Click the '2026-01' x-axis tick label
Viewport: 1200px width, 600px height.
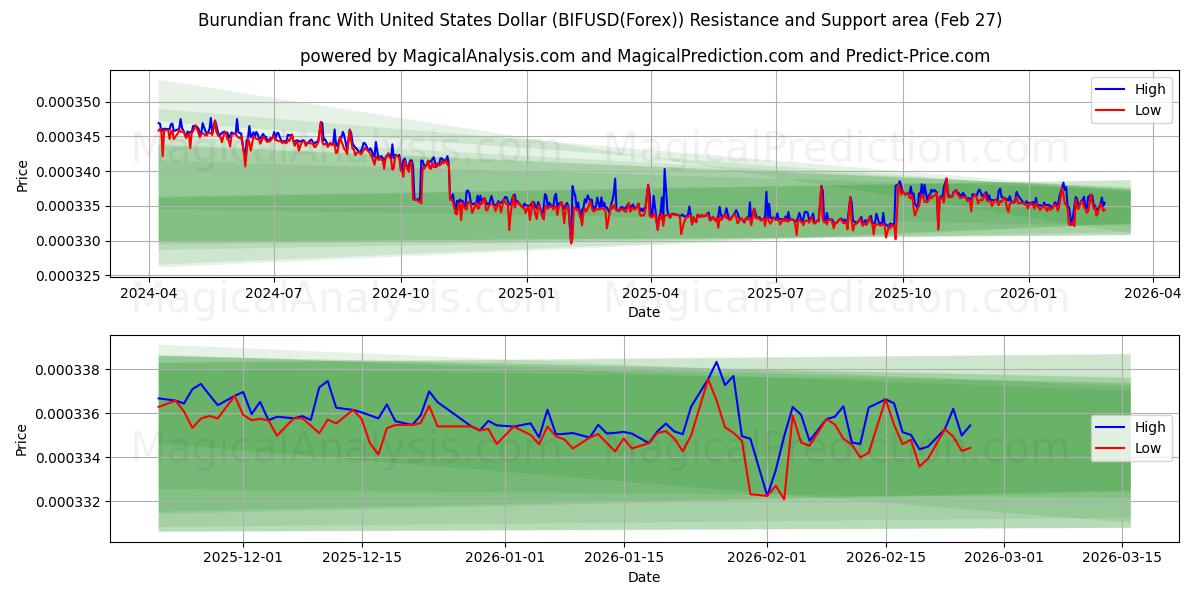coord(1028,294)
